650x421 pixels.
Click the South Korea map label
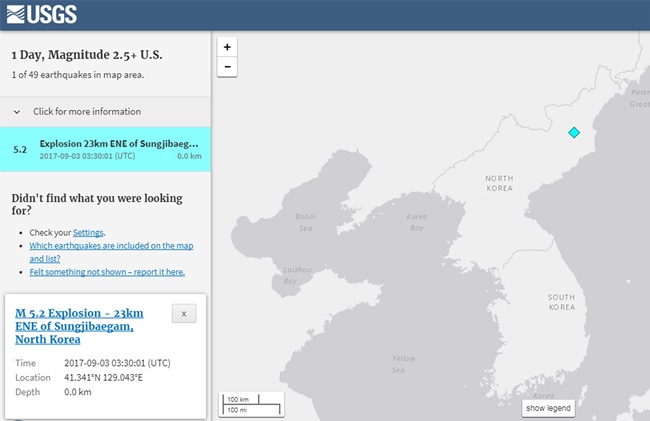coord(560,302)
